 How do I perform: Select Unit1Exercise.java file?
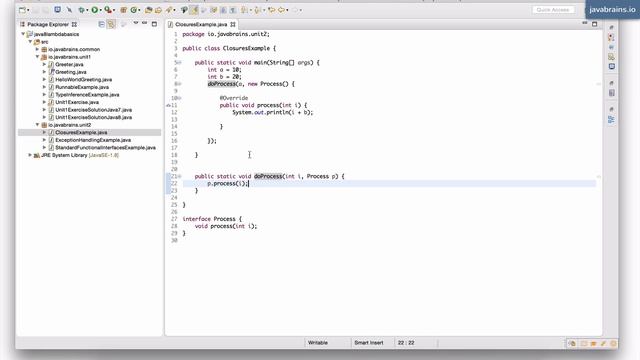point(77,102)
